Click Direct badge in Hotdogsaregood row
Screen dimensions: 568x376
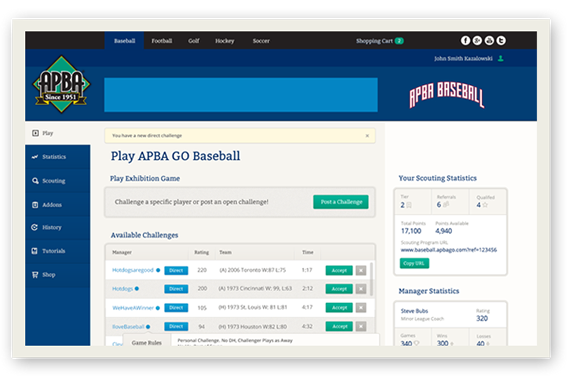pos(176,271)
